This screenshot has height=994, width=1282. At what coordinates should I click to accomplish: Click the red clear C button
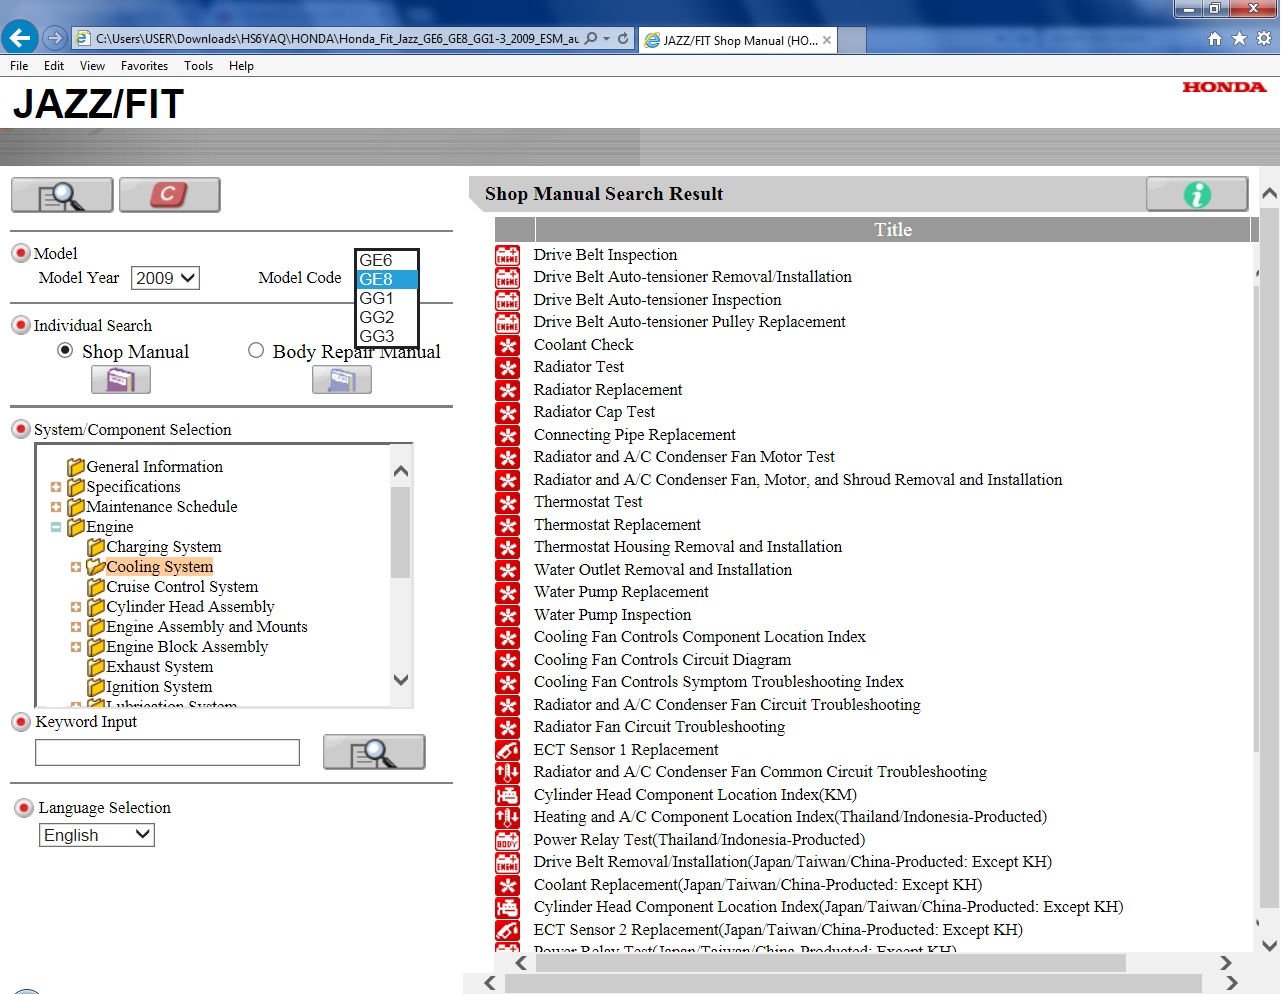(169, 195)
